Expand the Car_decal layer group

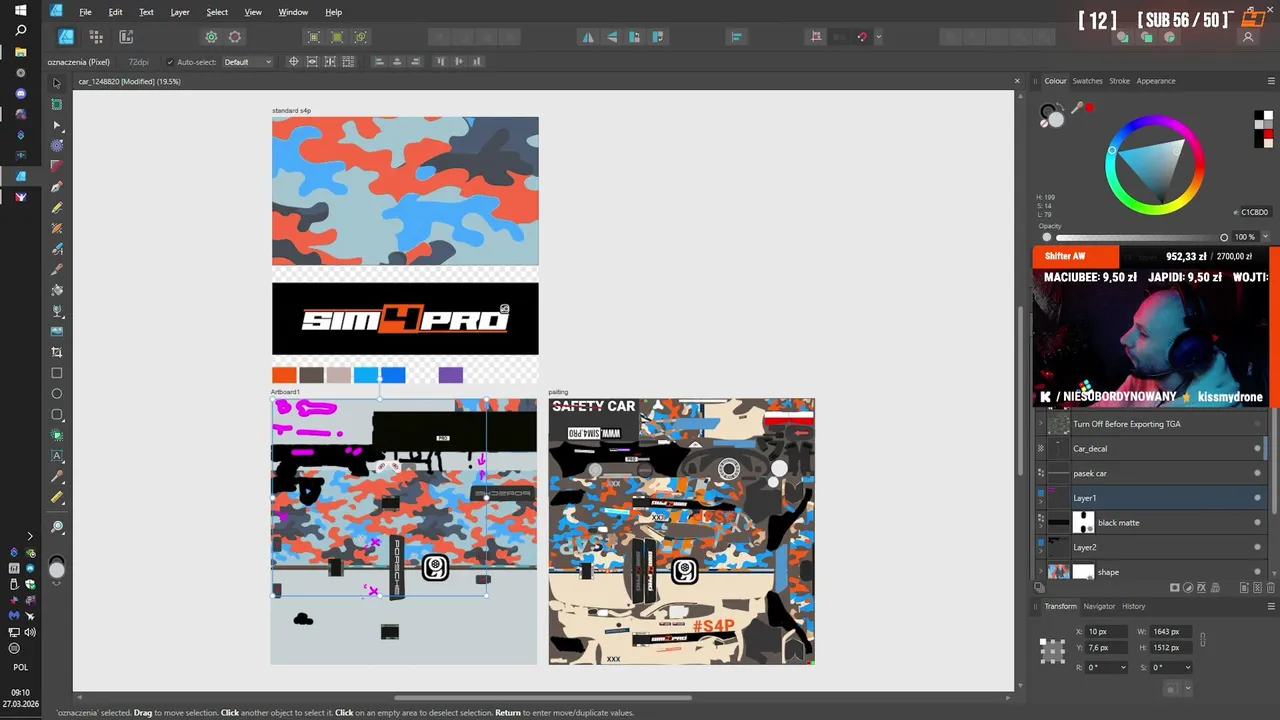(x=1040, y=448)
